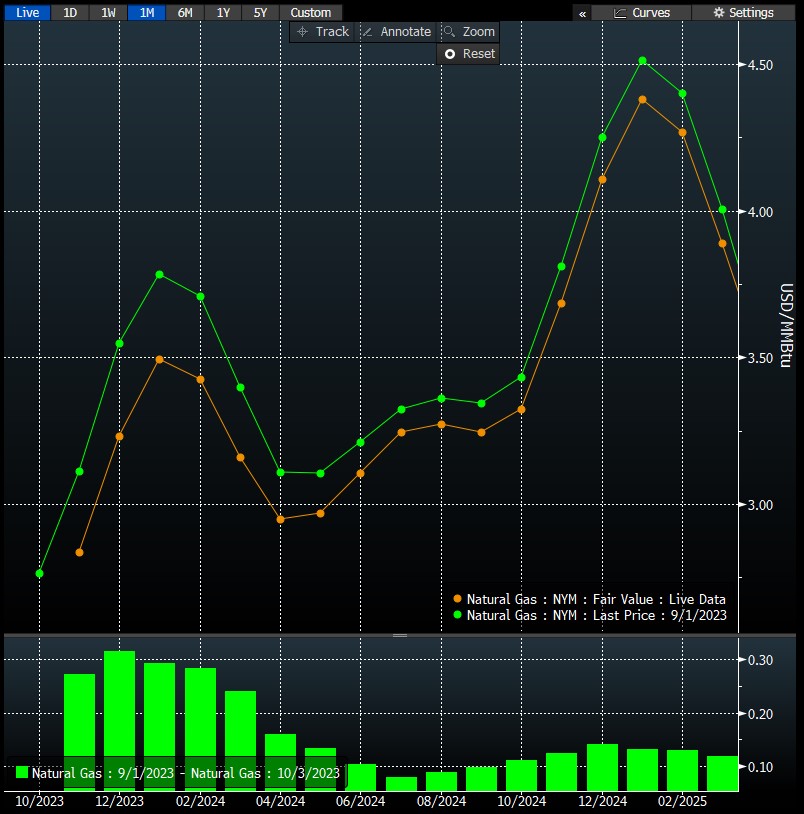
Task: Click the green spread legend square
Action: 21,773
